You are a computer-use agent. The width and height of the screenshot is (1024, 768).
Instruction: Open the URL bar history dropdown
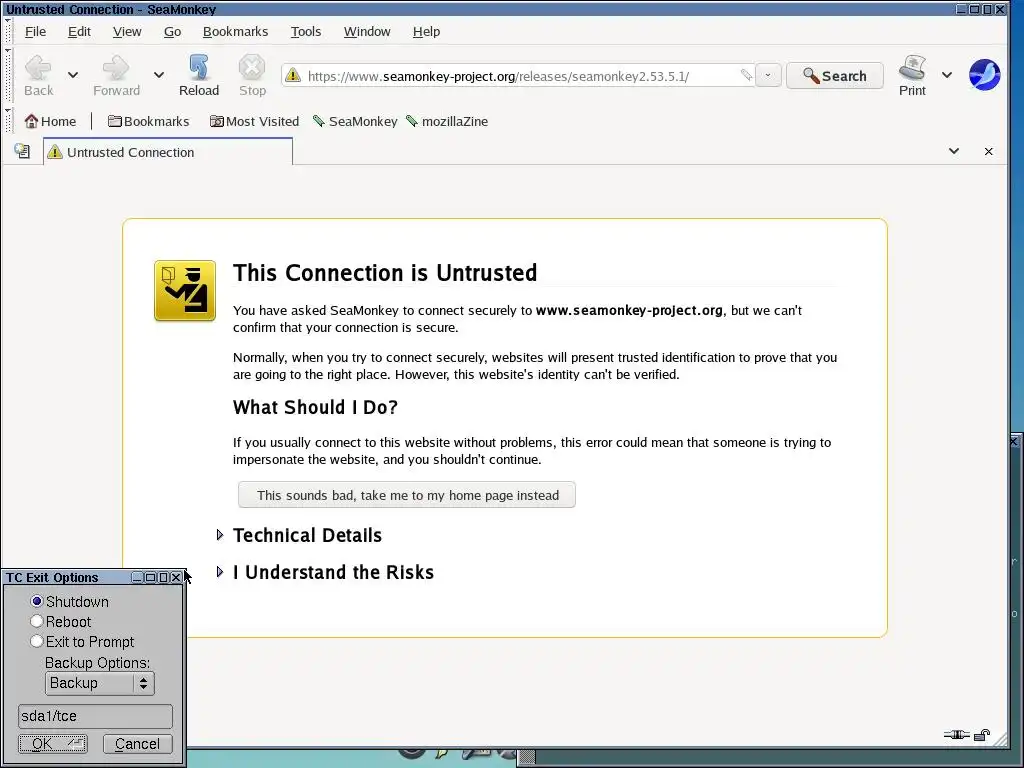768,75
